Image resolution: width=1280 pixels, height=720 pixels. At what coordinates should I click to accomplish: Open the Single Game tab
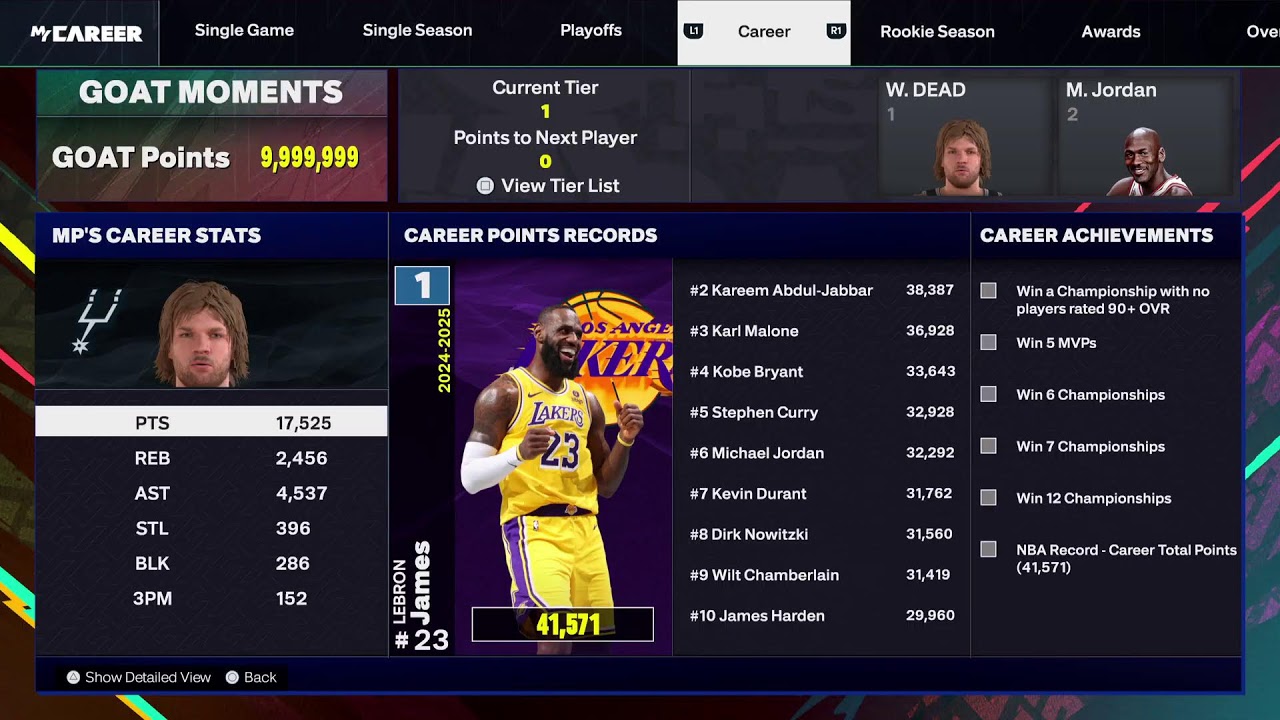point(244,31)
